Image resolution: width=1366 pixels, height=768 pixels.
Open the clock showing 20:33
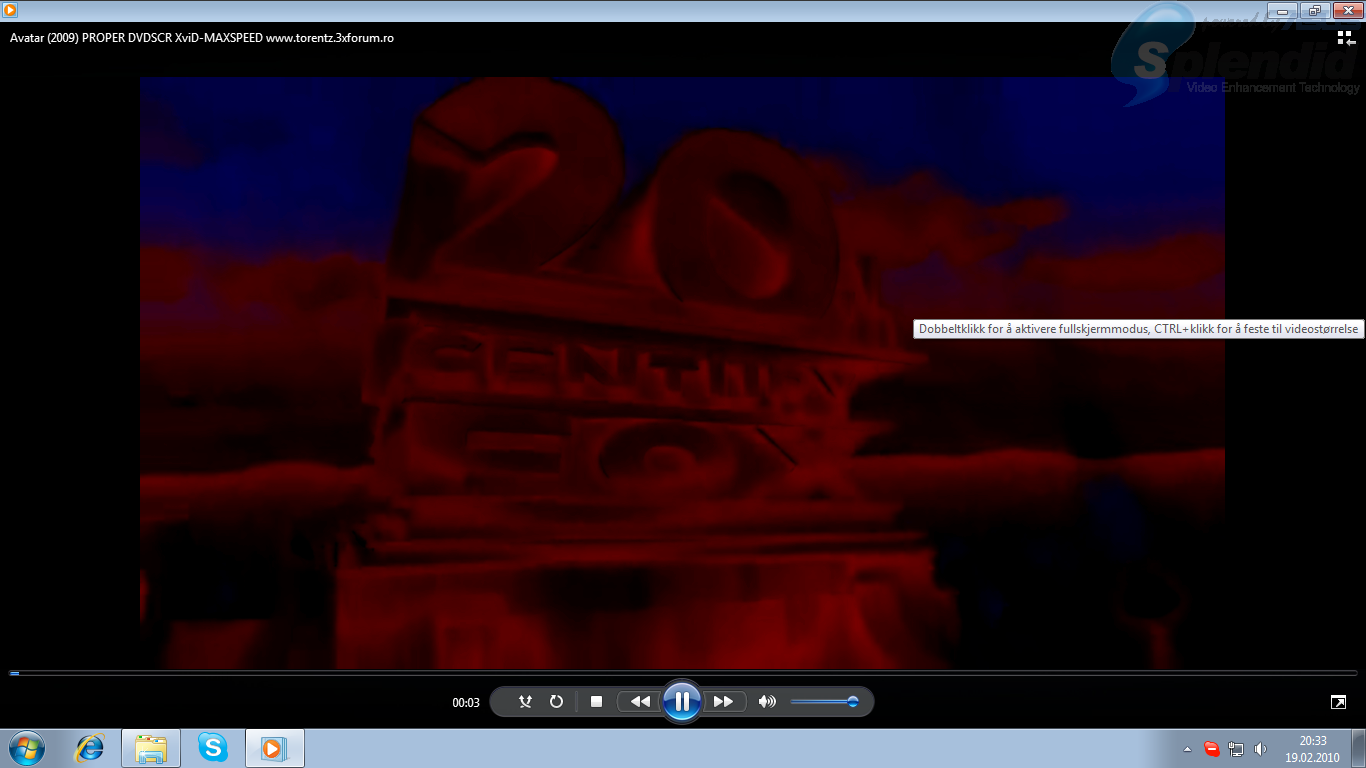point(1313,749)
